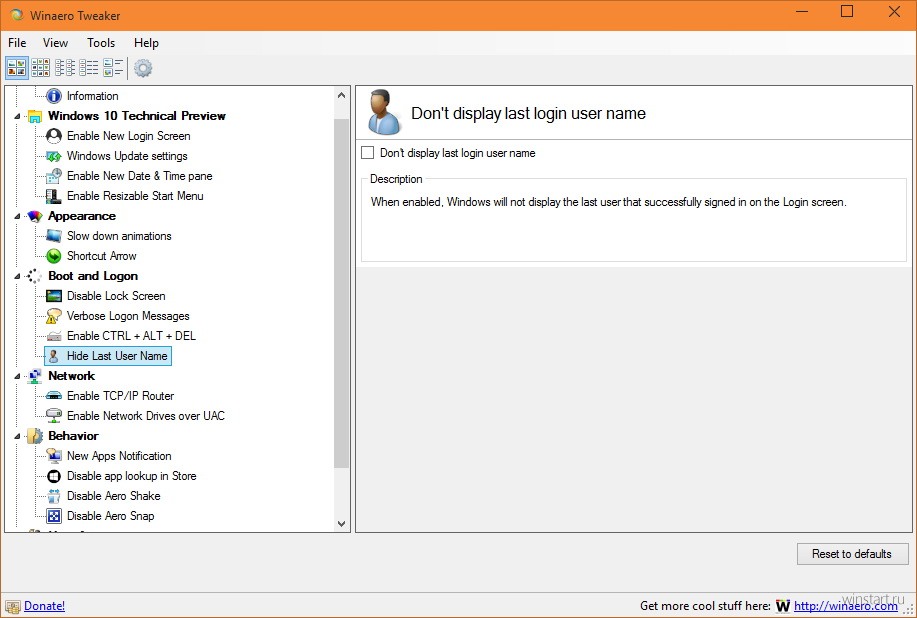Pick the fifth toolbar details view icon
The width and height of the screenshot is (917, 618).
coord(113,68)
